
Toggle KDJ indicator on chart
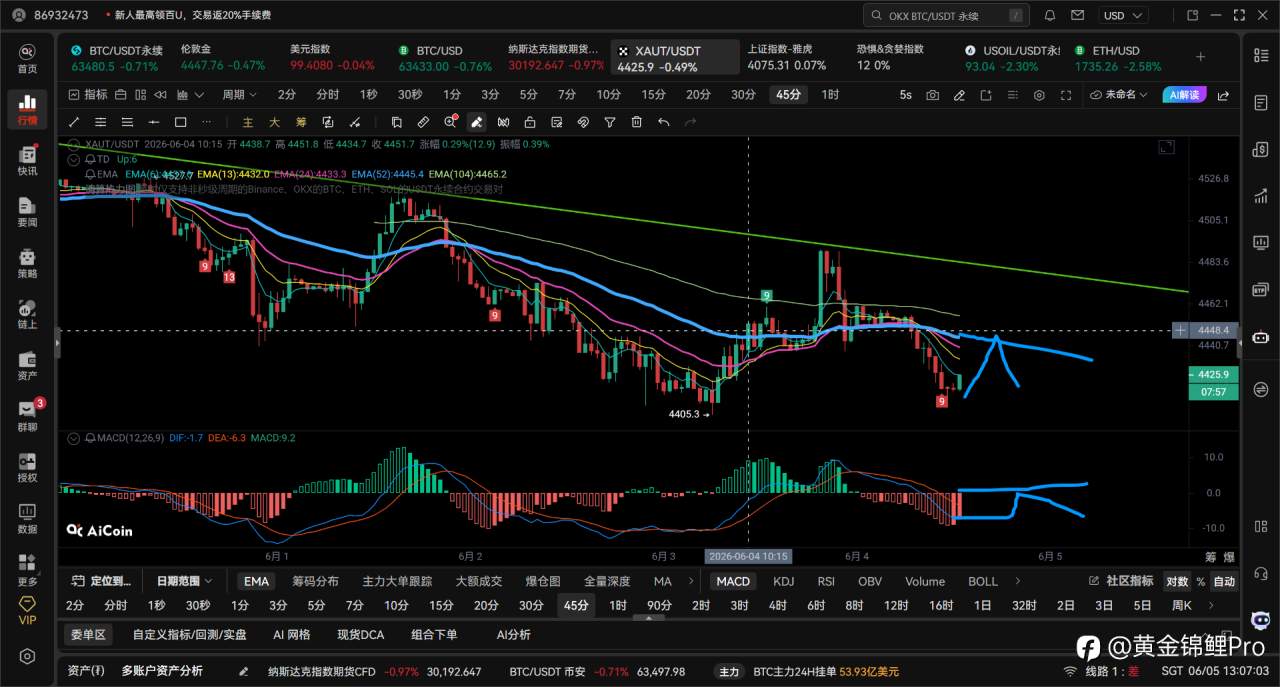pyautogui.click(x=784, y=581)
